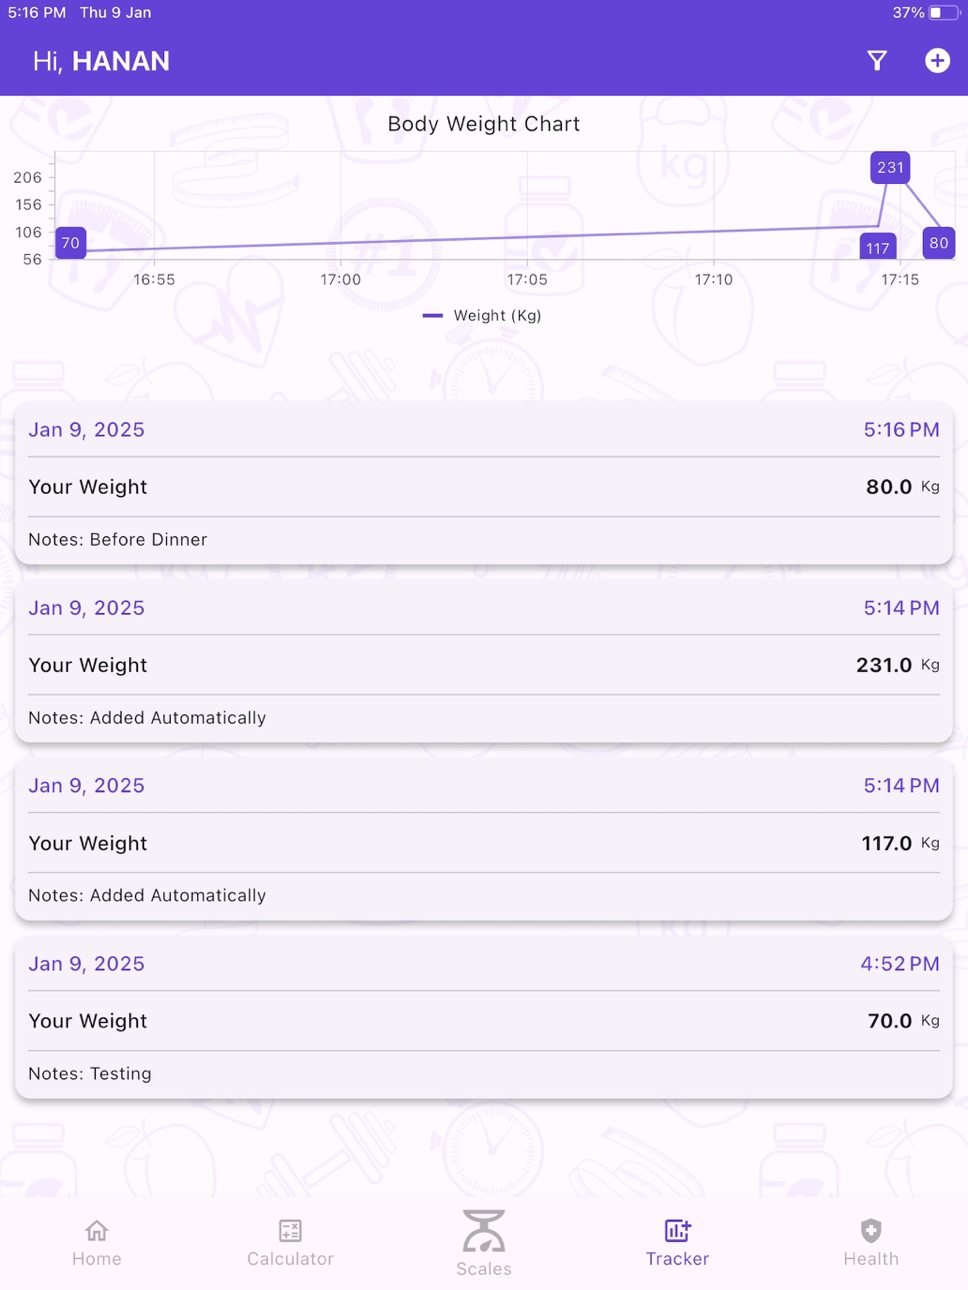Click the 17:15 axis label
The height and width of the screenshot is (1290, 968).
(x=900, y=280)
